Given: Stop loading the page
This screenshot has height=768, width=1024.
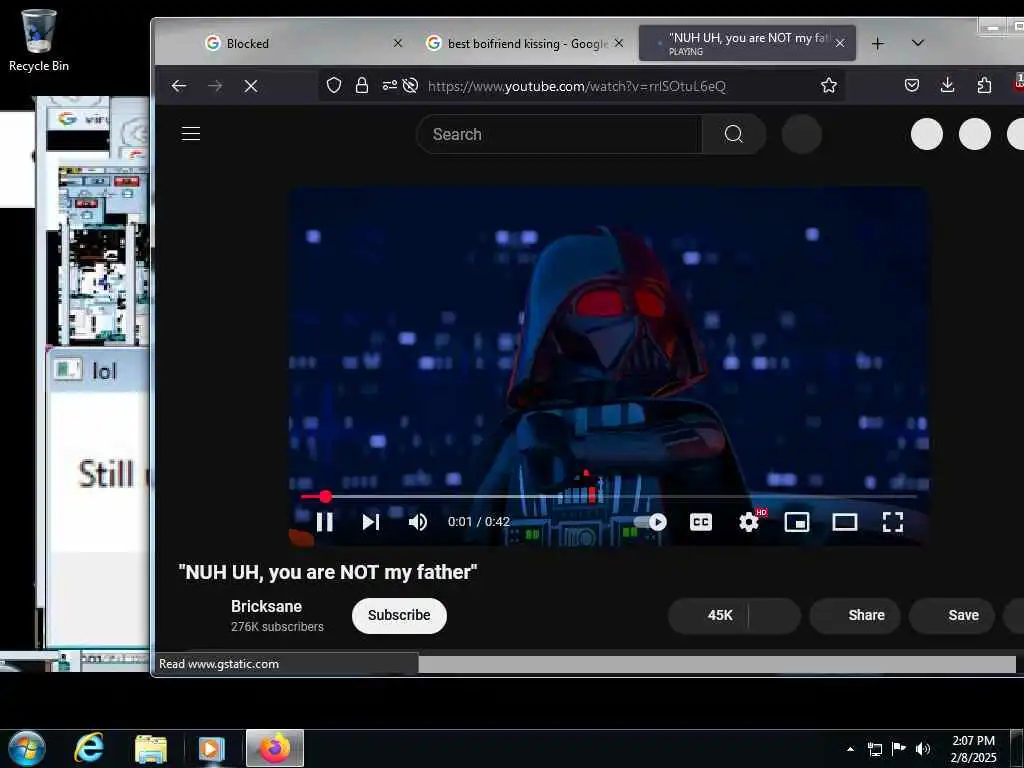Looking at the screenshot, I should click(251, 86).
